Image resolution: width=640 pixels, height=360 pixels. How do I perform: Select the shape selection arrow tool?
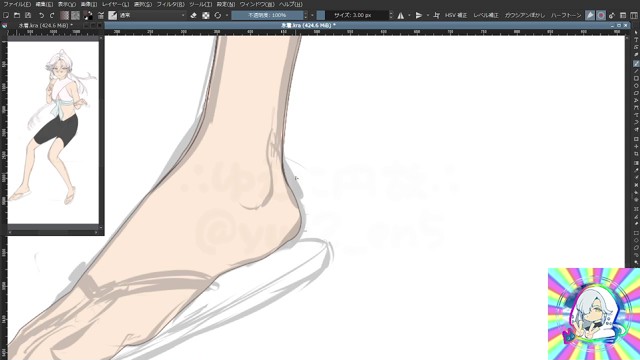(x=636, y=33)
